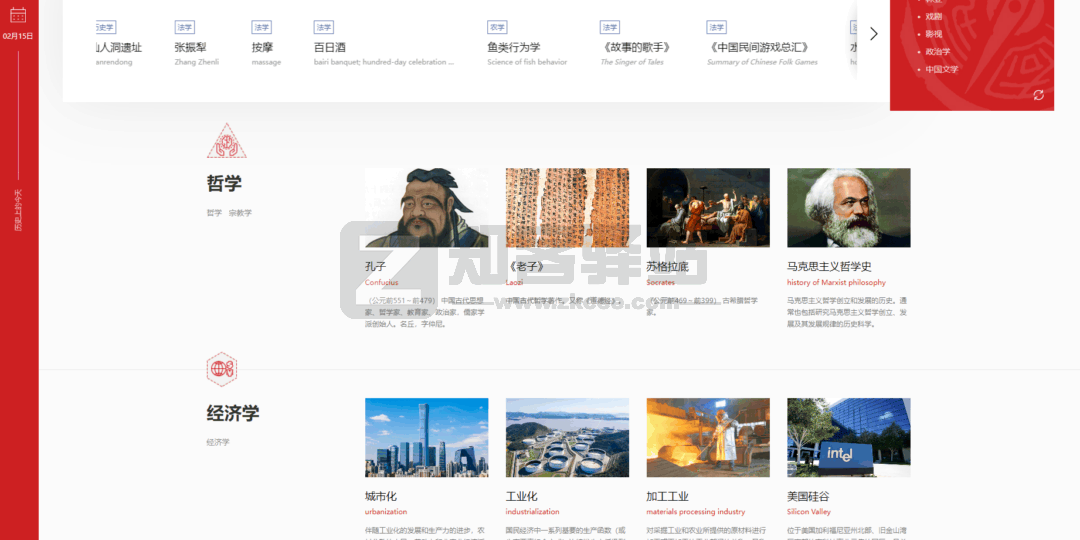The width and height of the screenshot is (1080, 540).
Task: Open the 哲学 triangle category icon
Action: 227,141
